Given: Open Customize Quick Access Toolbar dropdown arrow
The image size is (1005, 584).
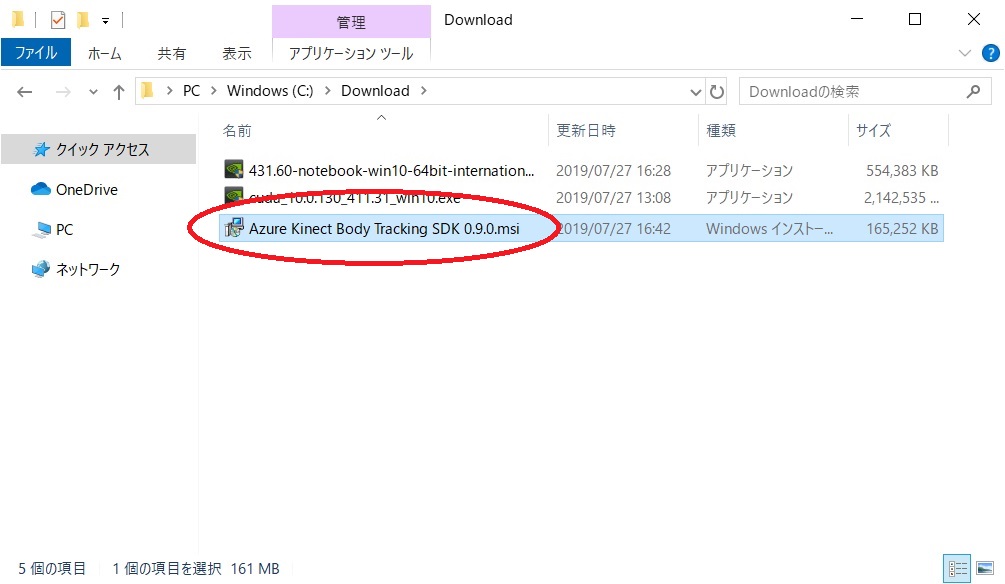Looking at the screenshot, I should pos(105,21).
